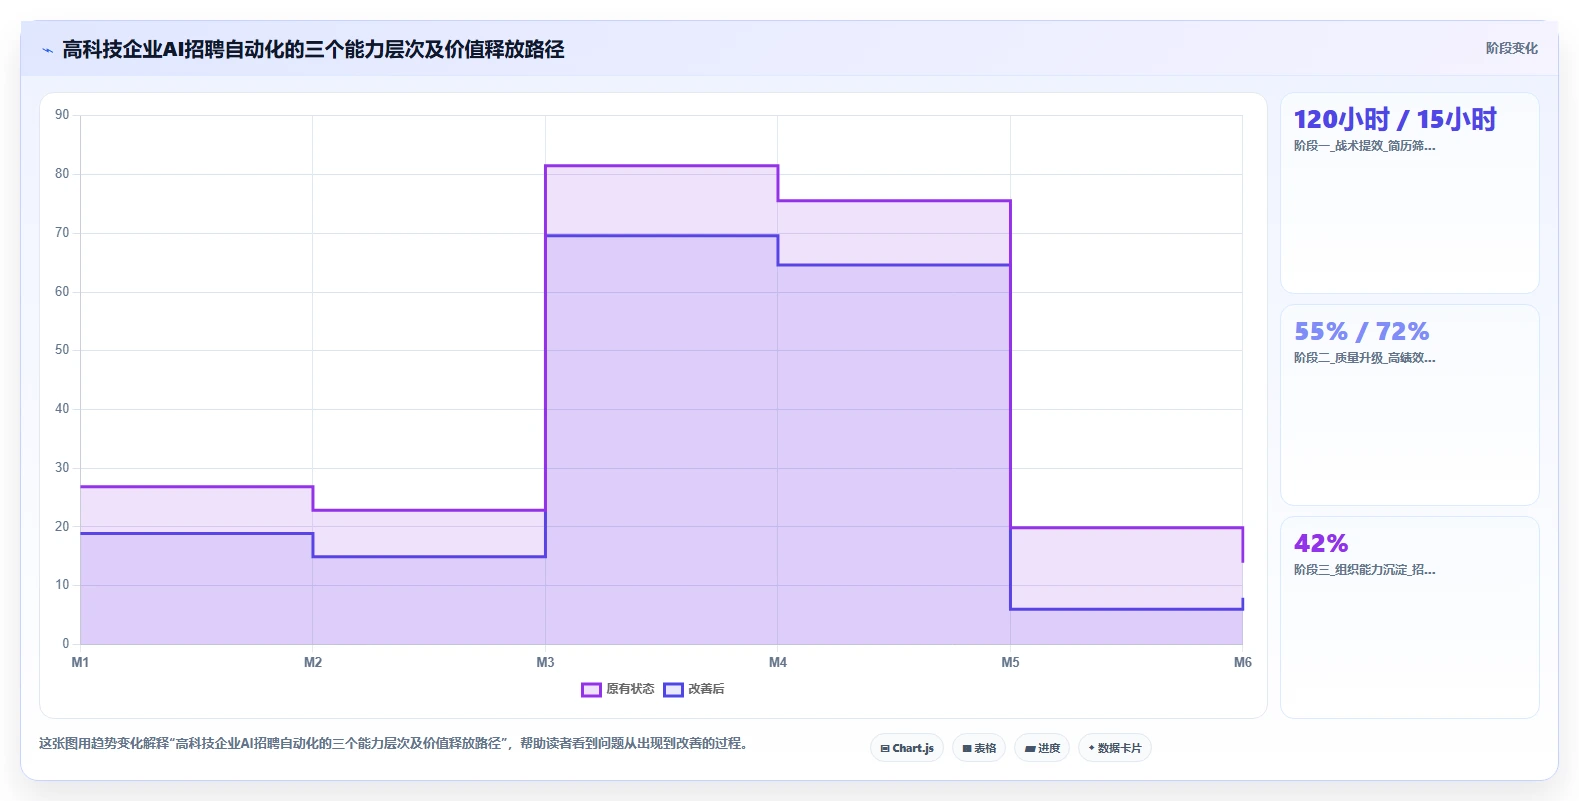The image size is (1579, 801).
Task: Click the 阶段三_组织能力沉淀 card caption
Action: [x=1364, y=570]
